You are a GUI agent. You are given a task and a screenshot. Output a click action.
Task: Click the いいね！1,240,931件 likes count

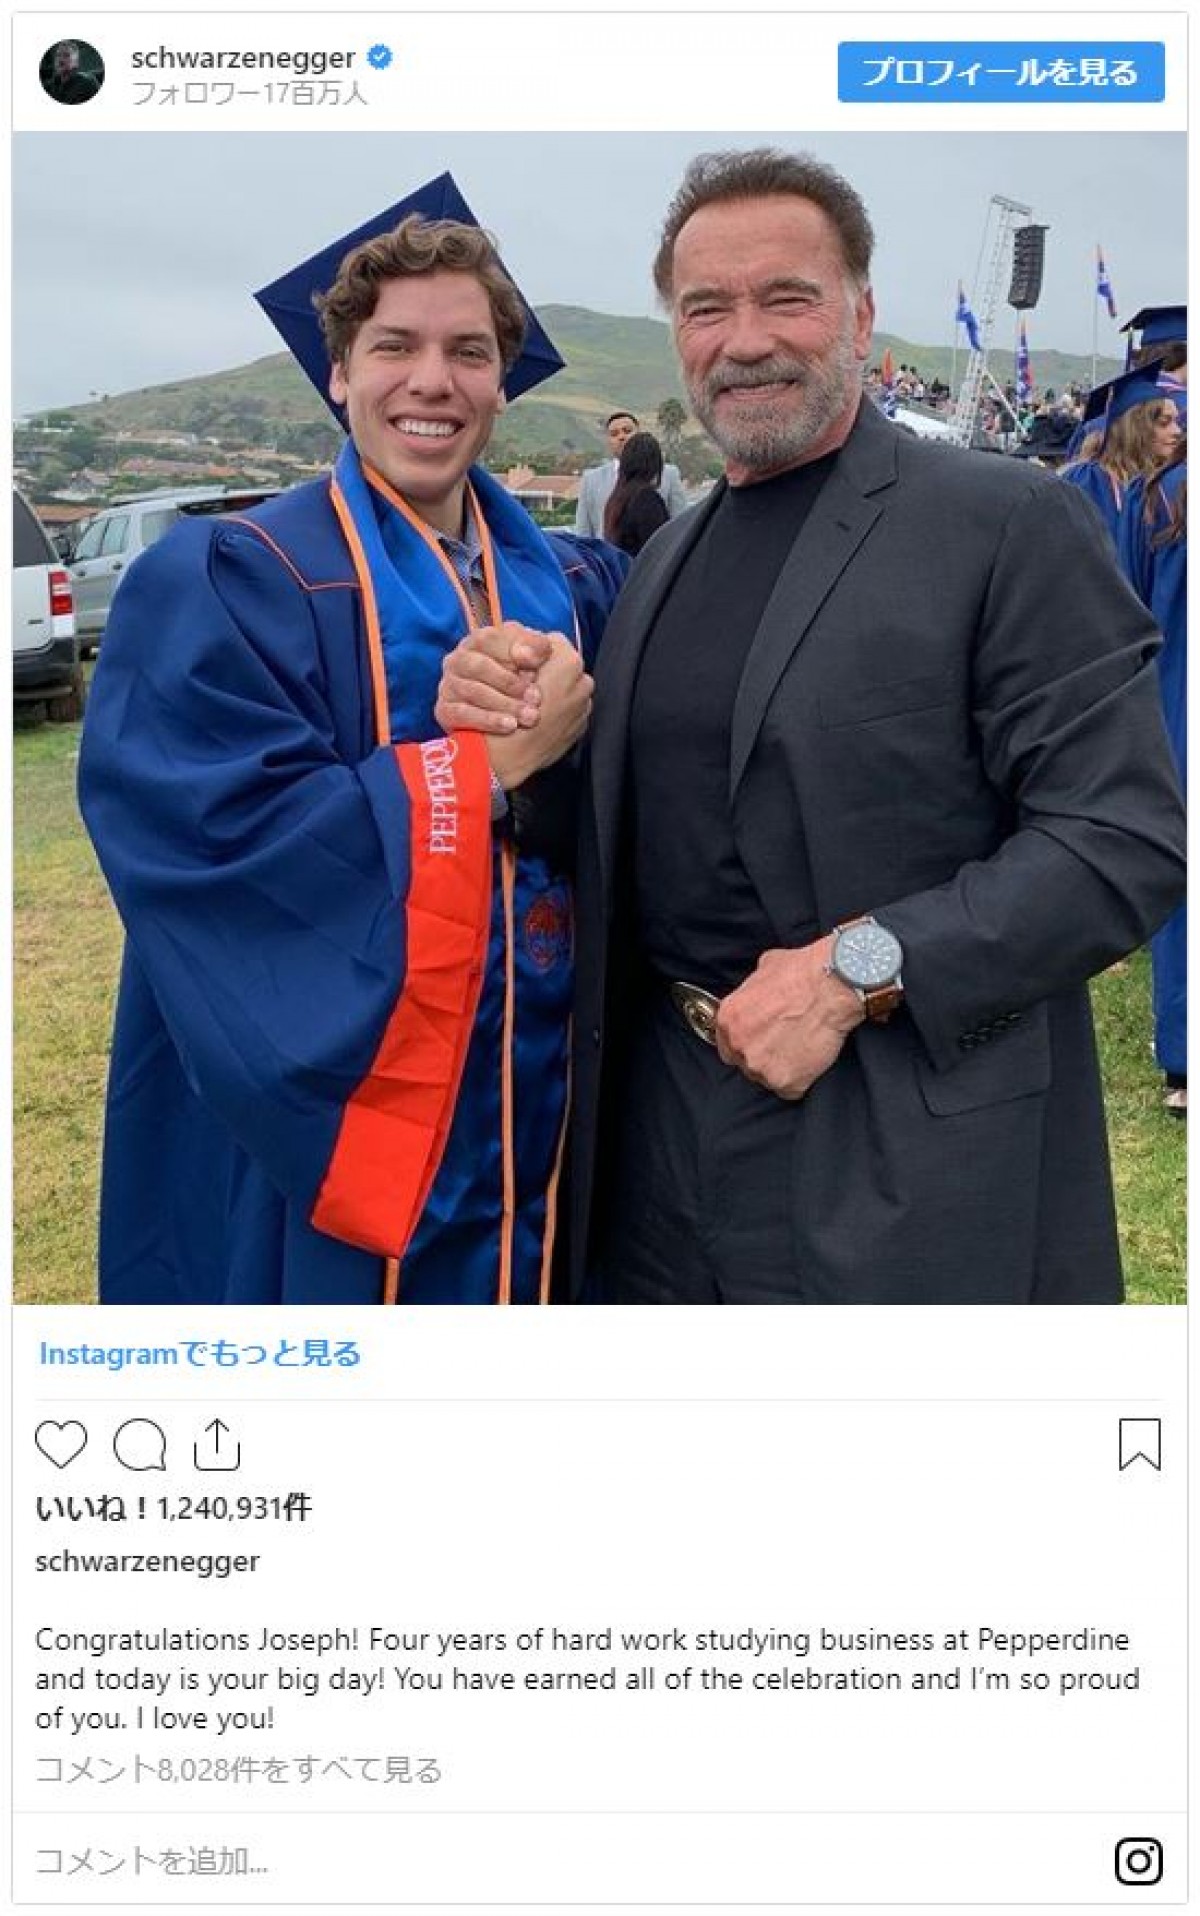(x=174, y=1507)
